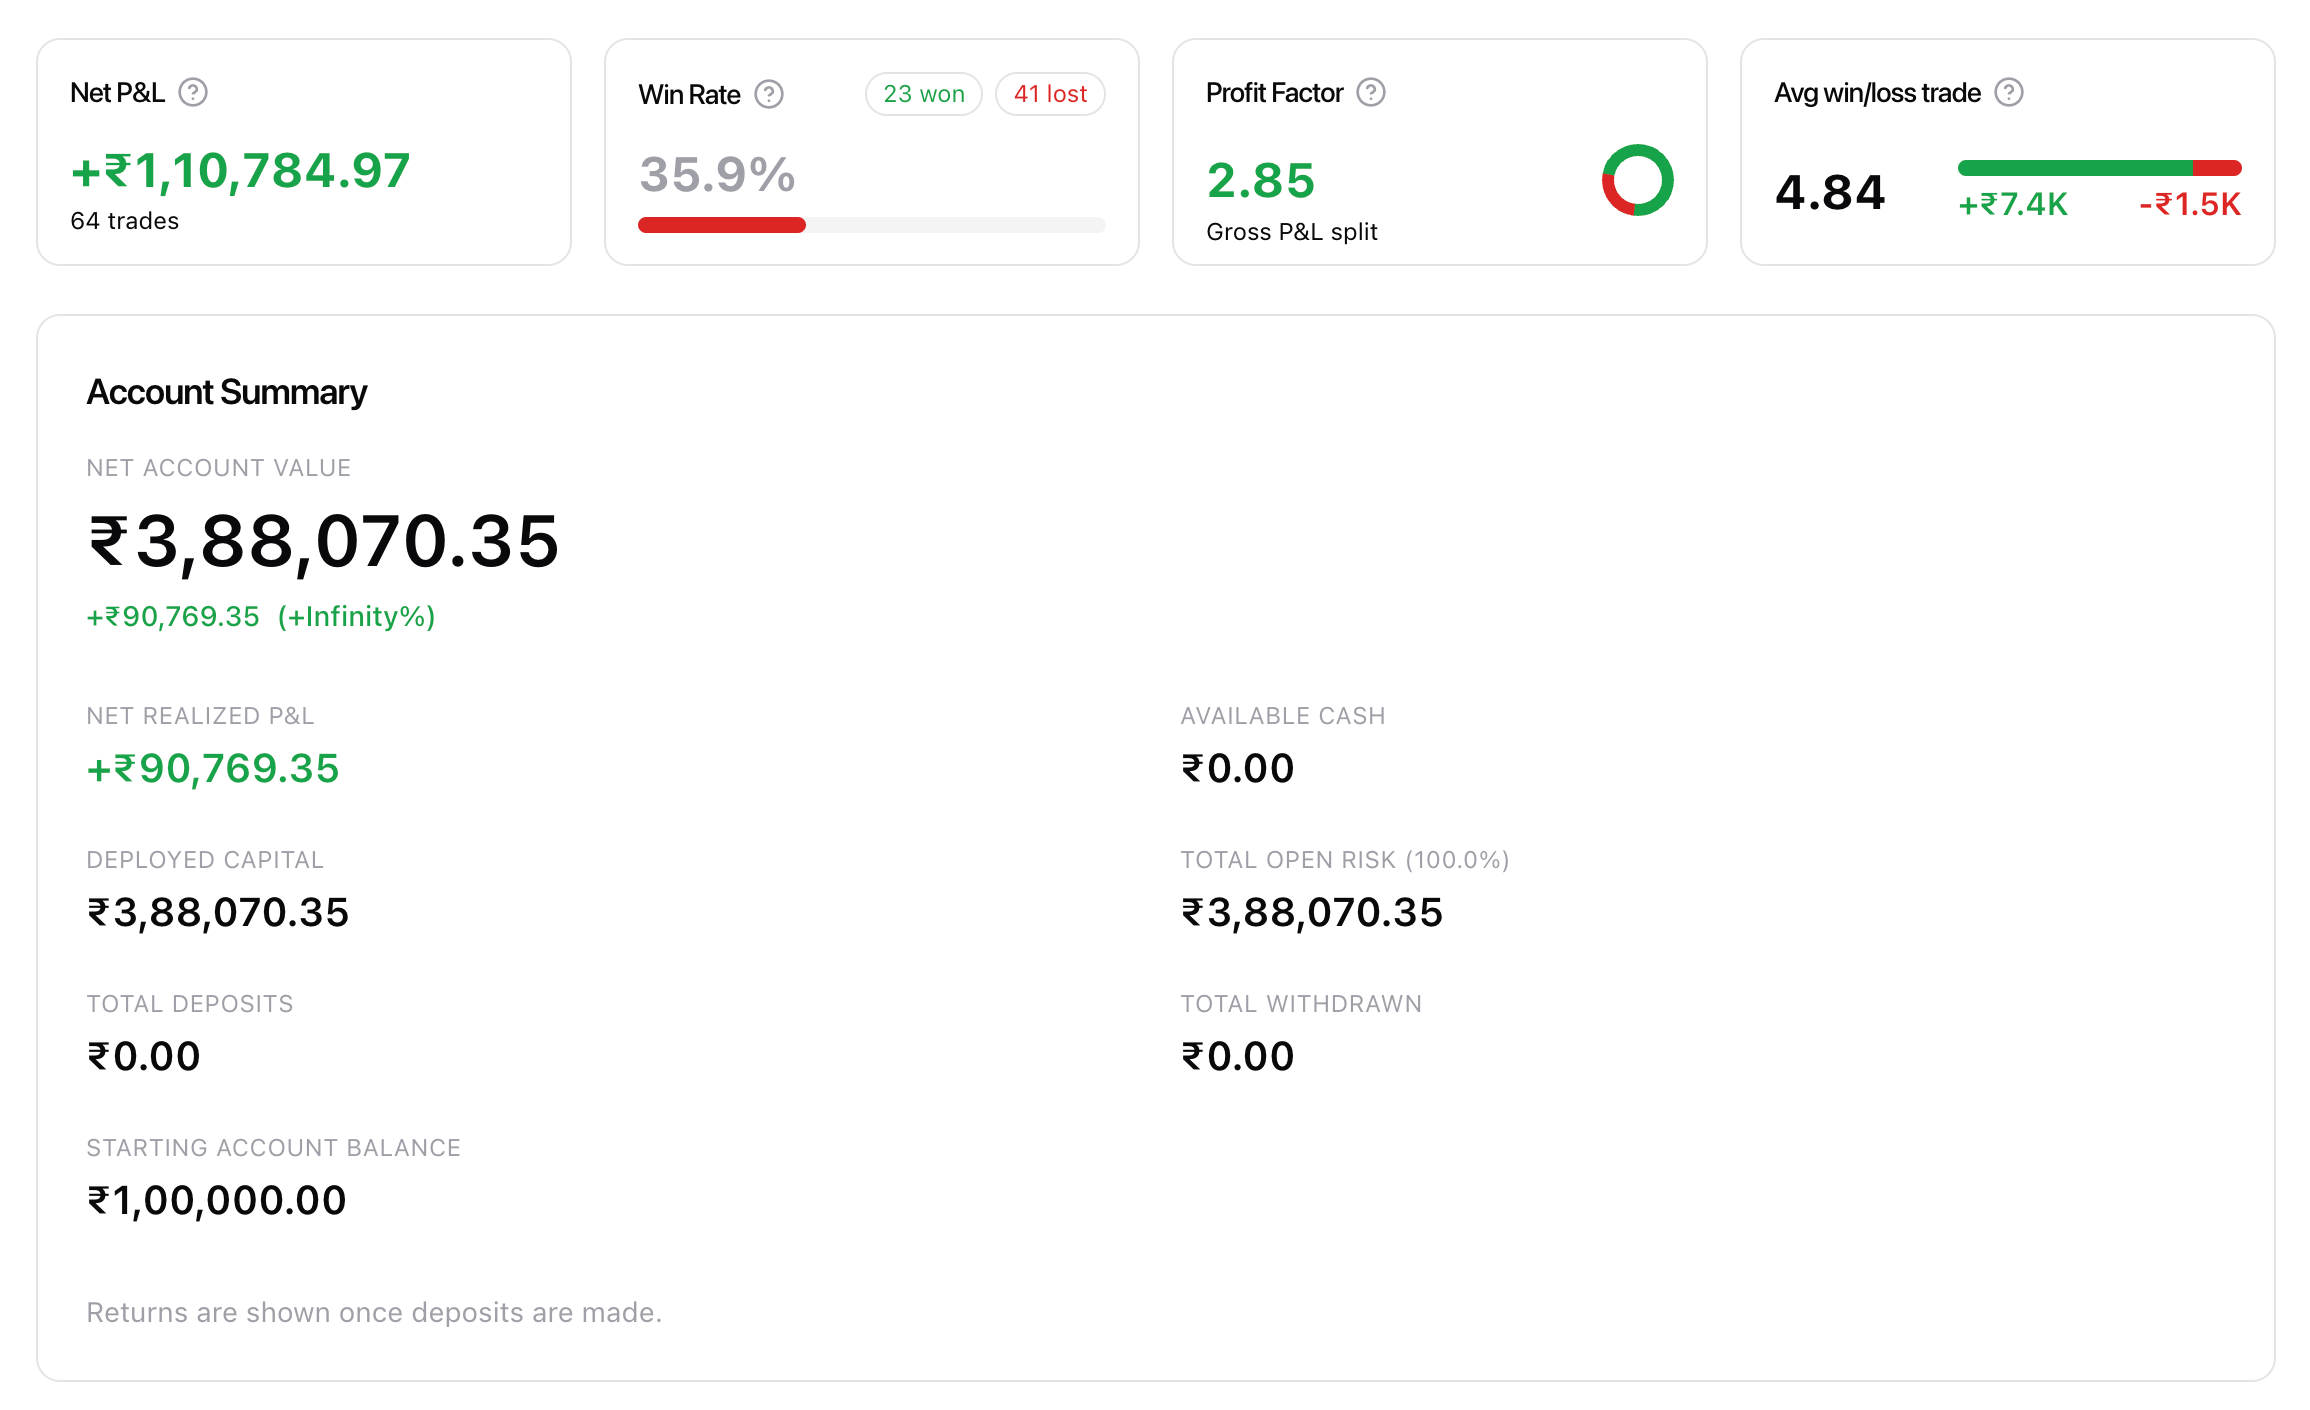Click the +₹1,10,784.97 Net P&L value
The width and height of the screenshot is (2310, 1410).
pos(241,171)
